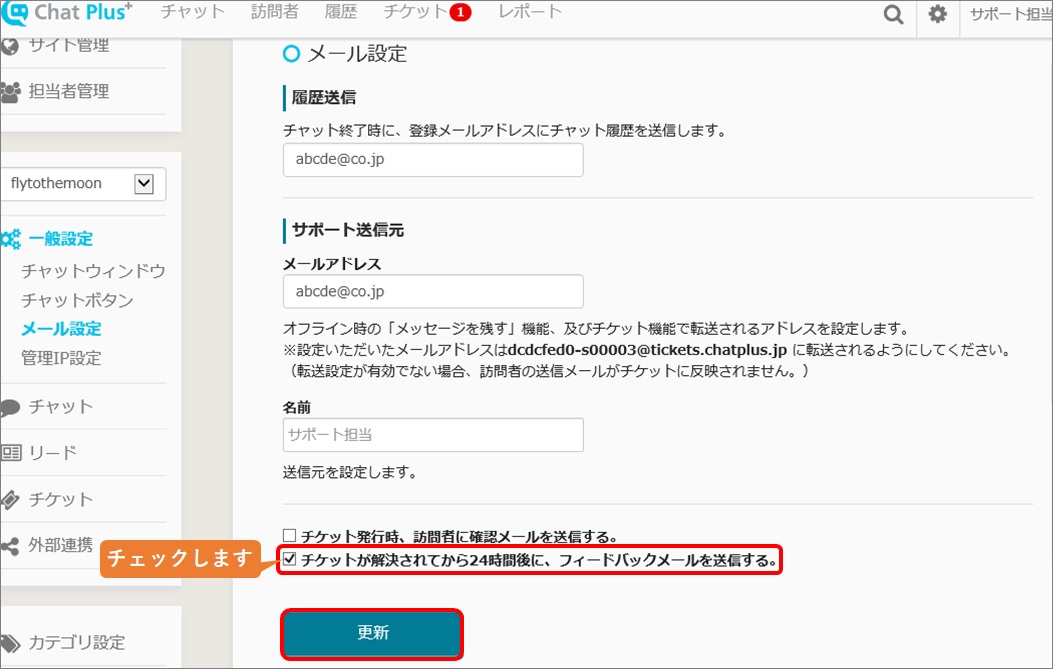Open チャットボタン settings
The width and height of the screenshot is (1053, 669).
pyautogui.click(x=77, y=300)
